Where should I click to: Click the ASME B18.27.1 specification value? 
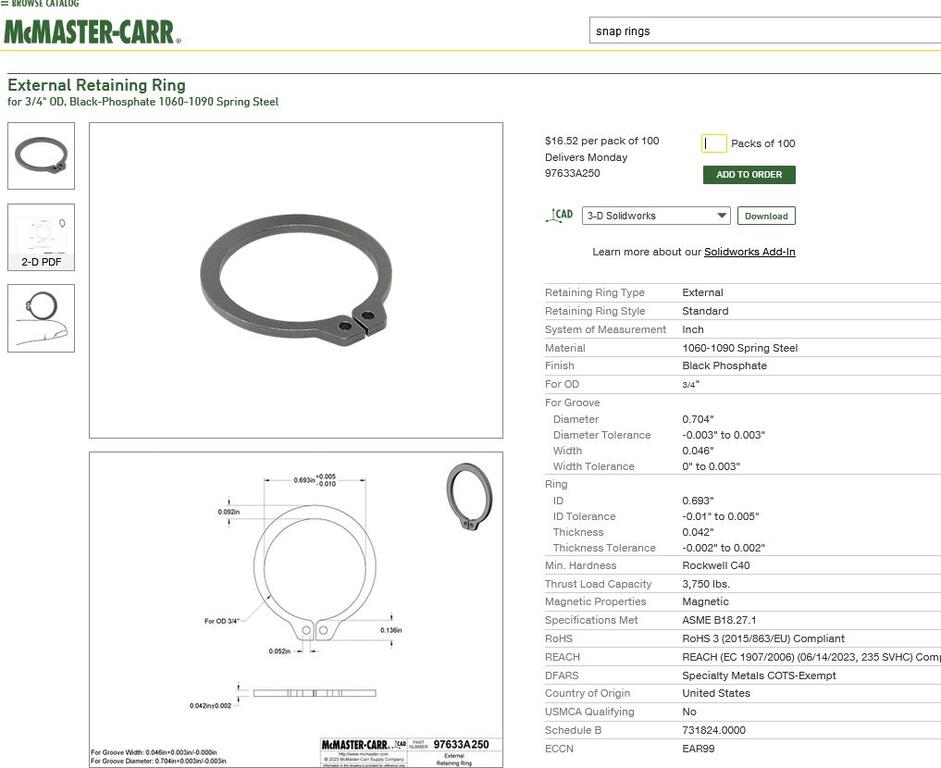click(719, 620)
